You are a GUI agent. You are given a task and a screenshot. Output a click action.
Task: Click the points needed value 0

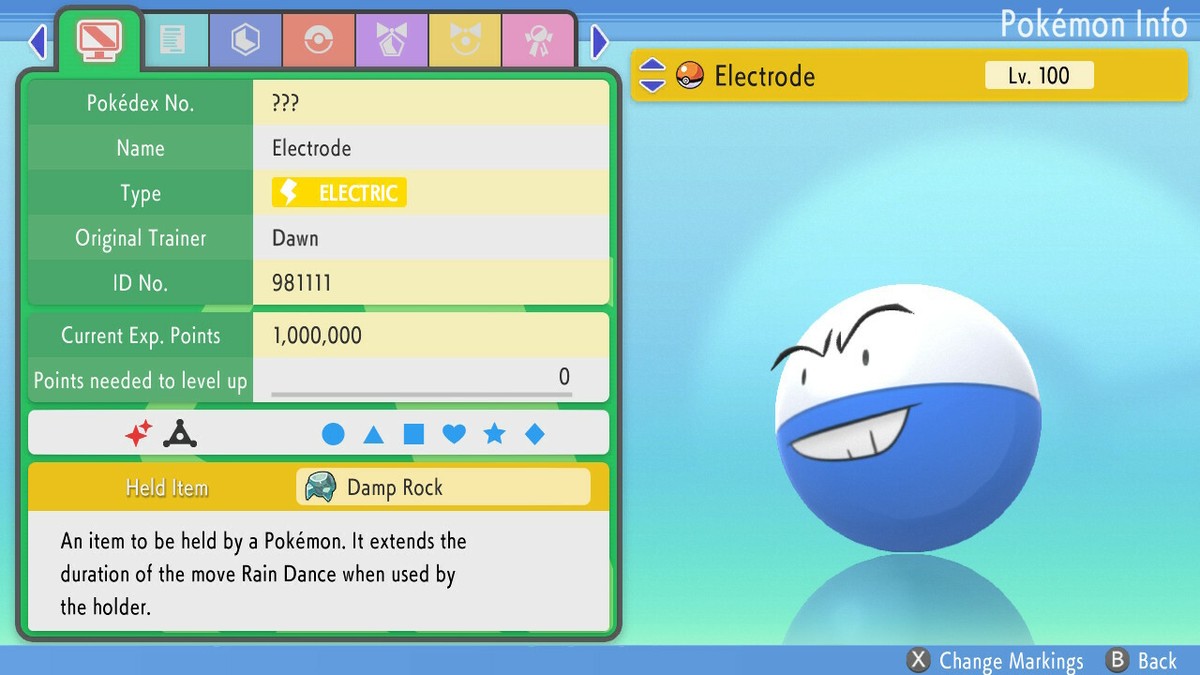coord(564,377)
